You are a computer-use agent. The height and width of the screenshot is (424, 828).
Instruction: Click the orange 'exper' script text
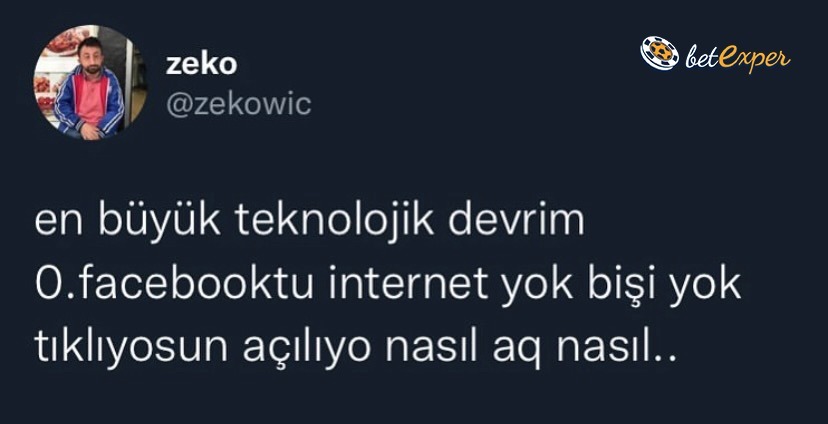754,58
